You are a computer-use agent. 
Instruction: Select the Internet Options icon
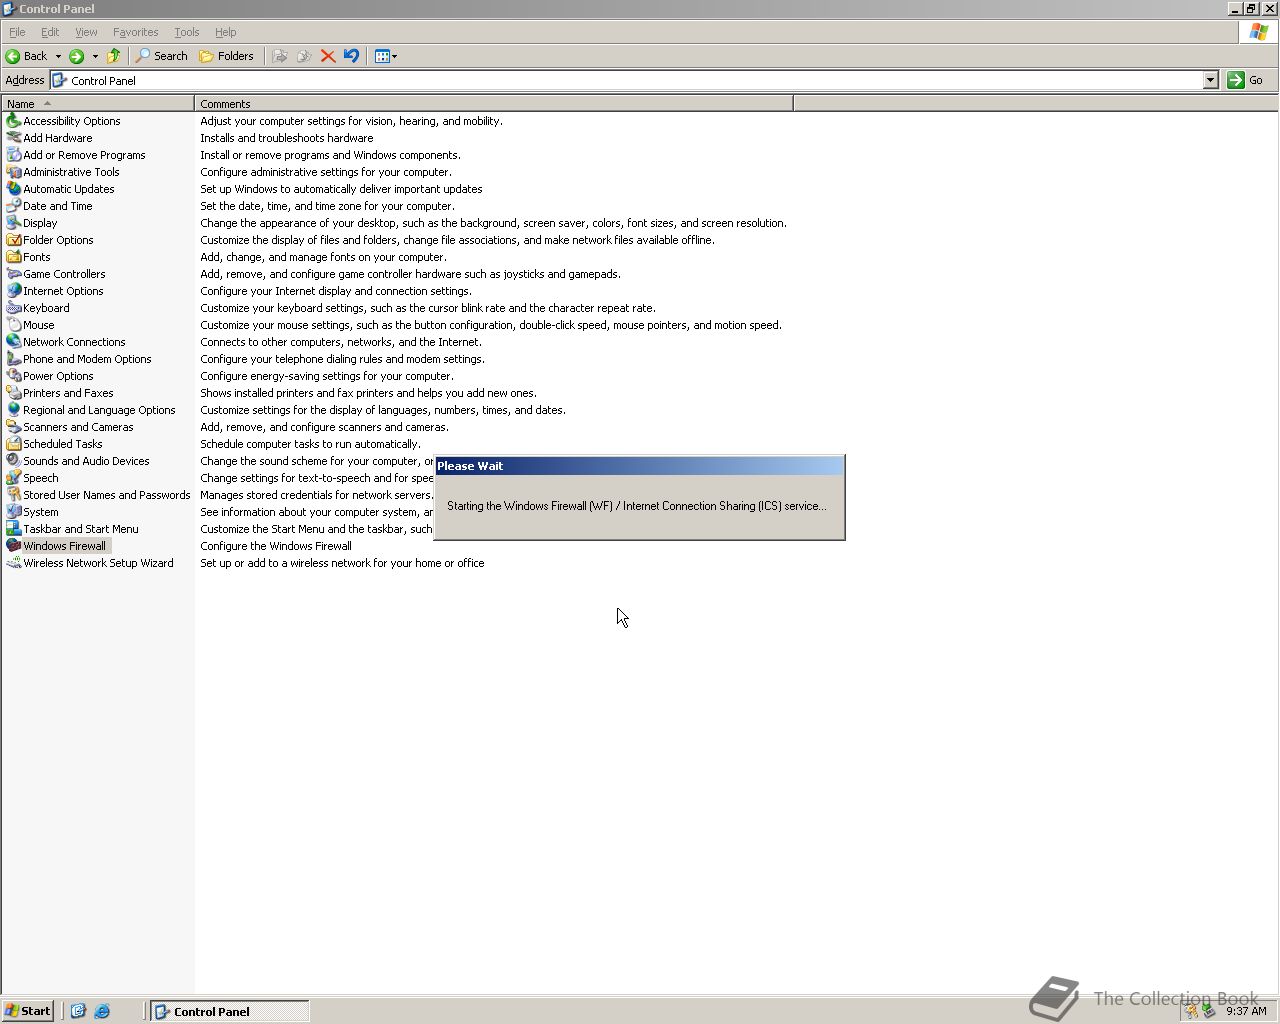point(14,291)
